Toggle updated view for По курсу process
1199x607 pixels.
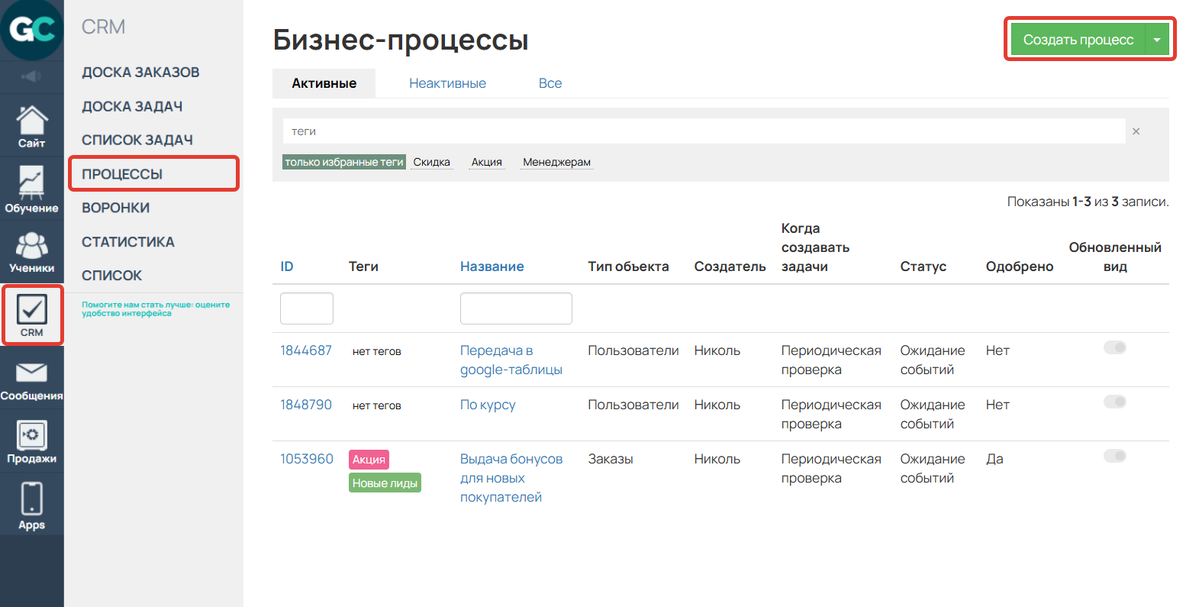pyautogui.click(x=1114, y=402)
